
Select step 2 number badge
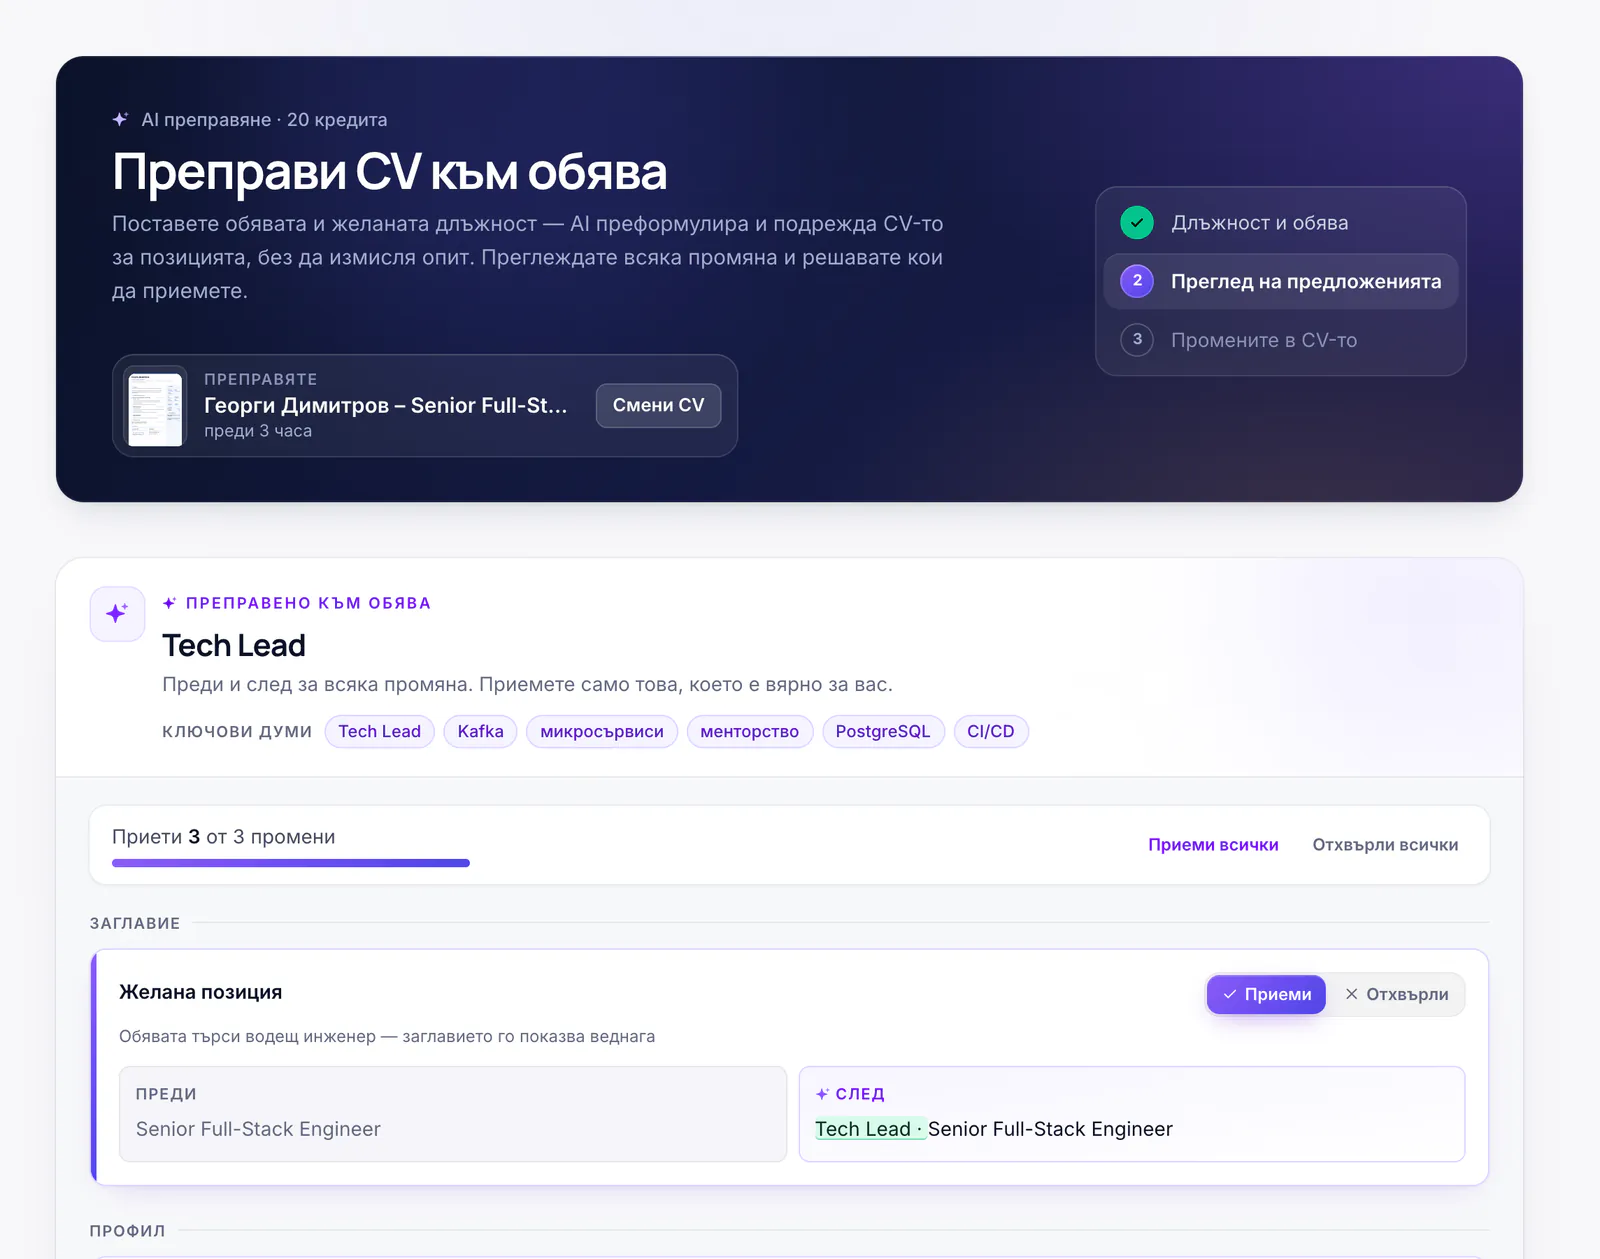(1137, 281)
